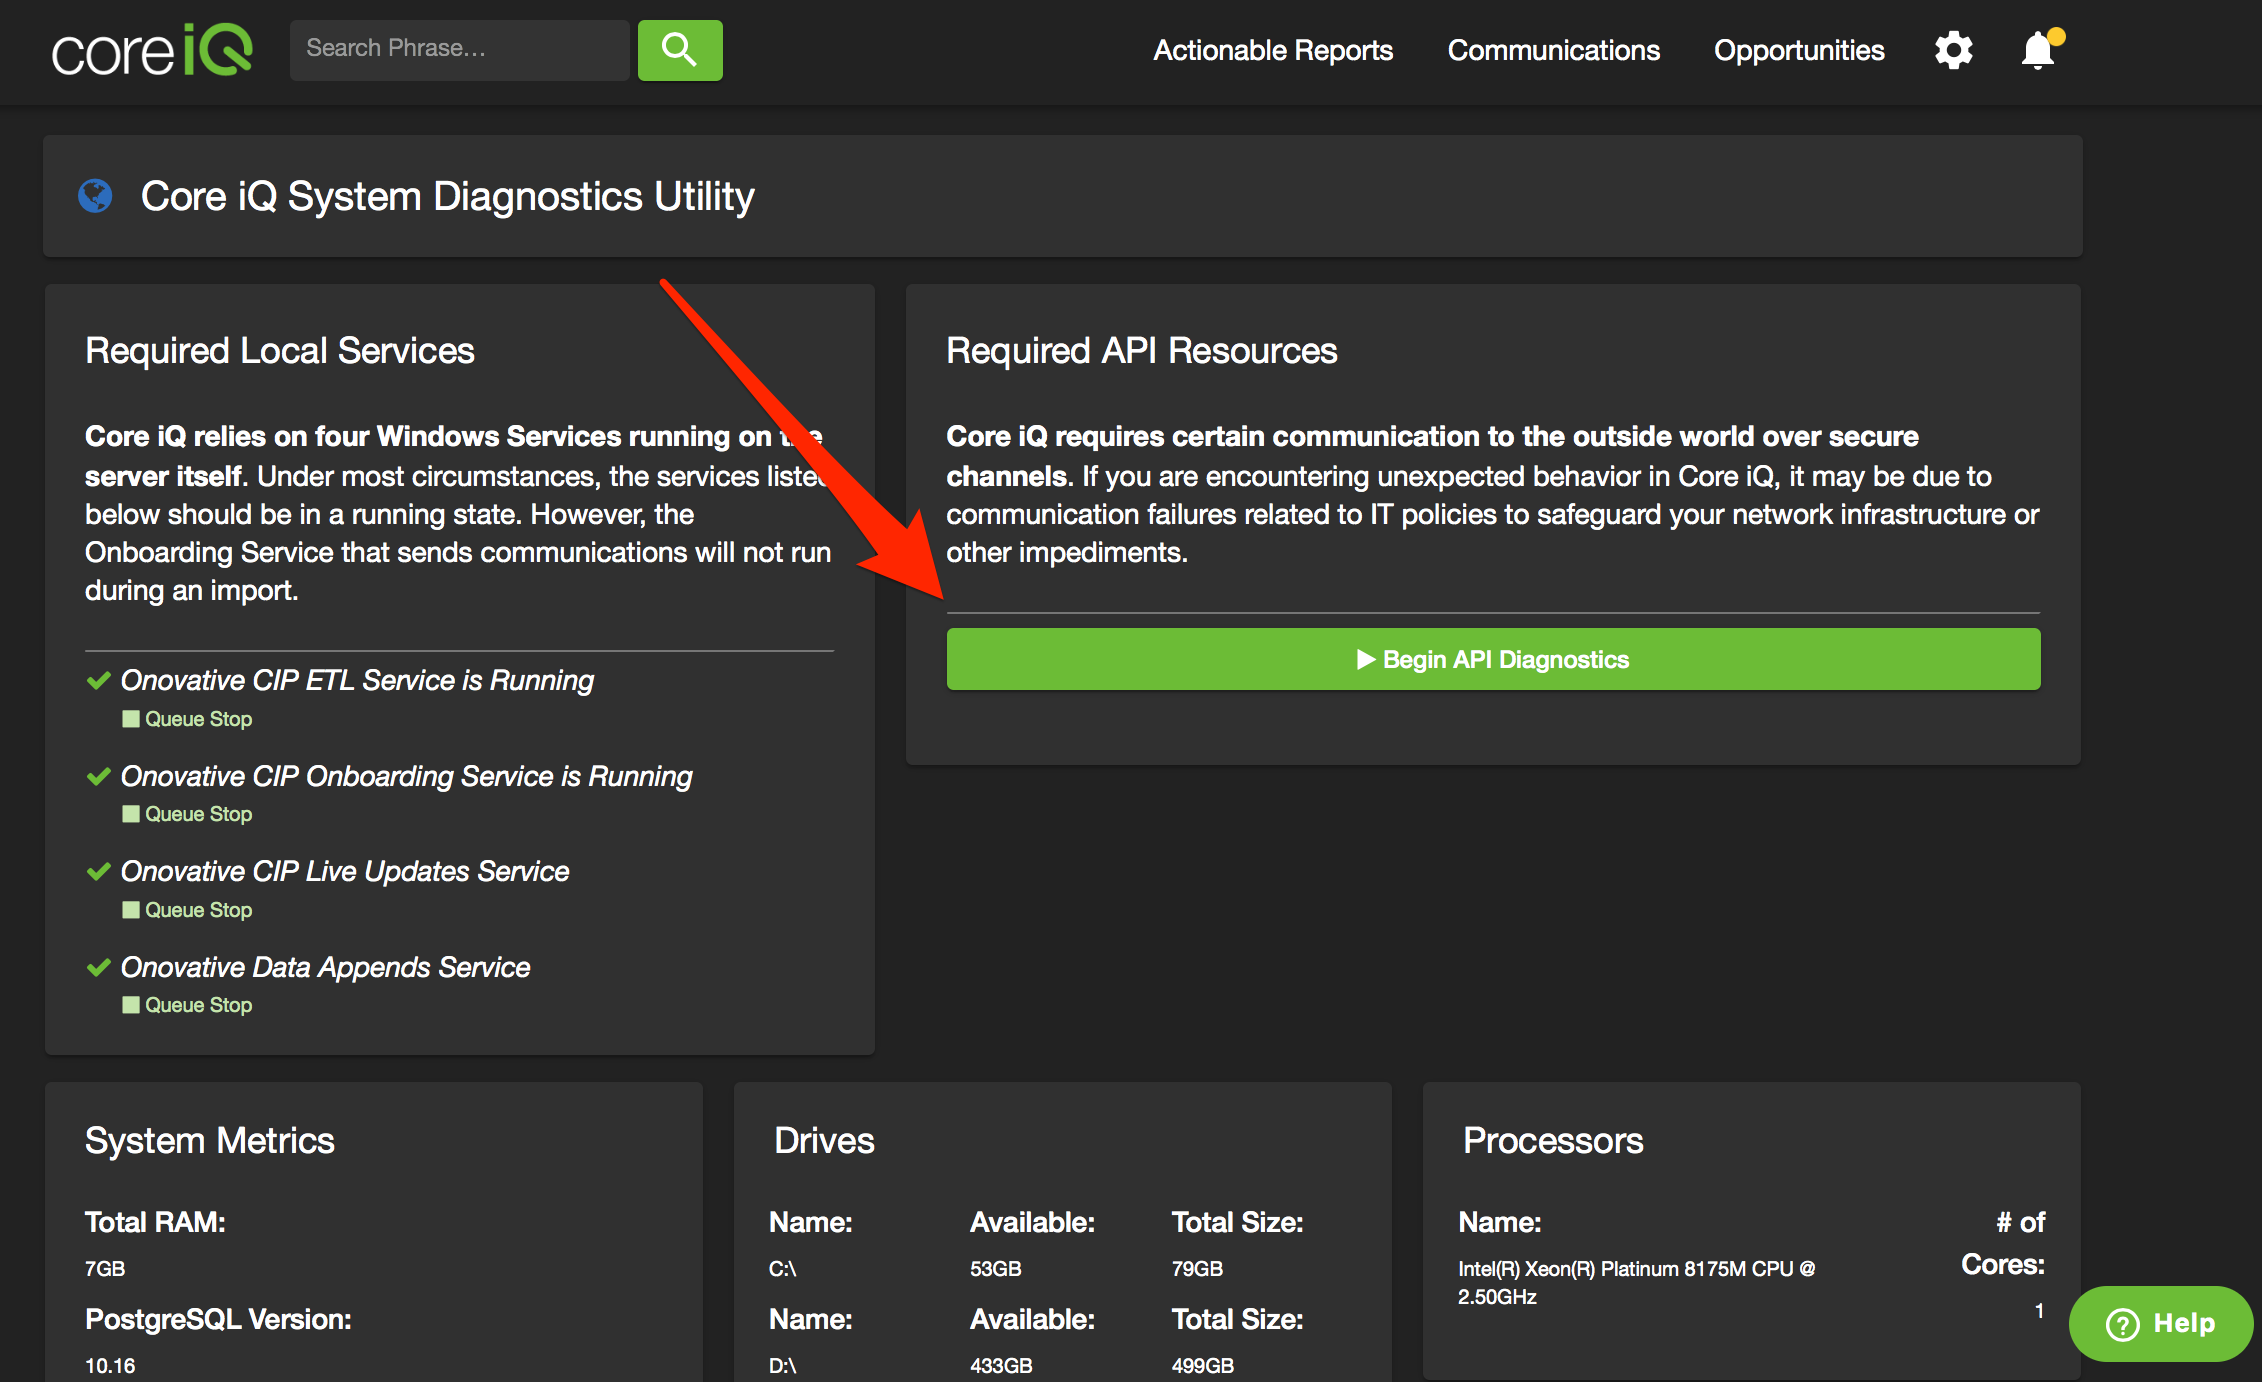
Task: Open the Help widget
Action: tap(2160, 1323)
